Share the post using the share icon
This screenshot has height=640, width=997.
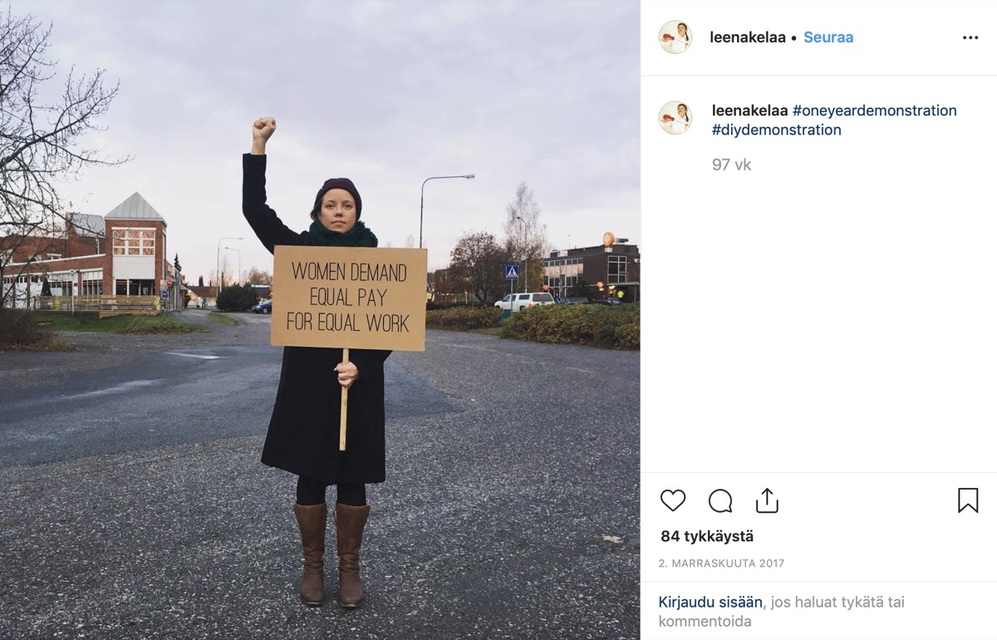[x=767, y=500]
